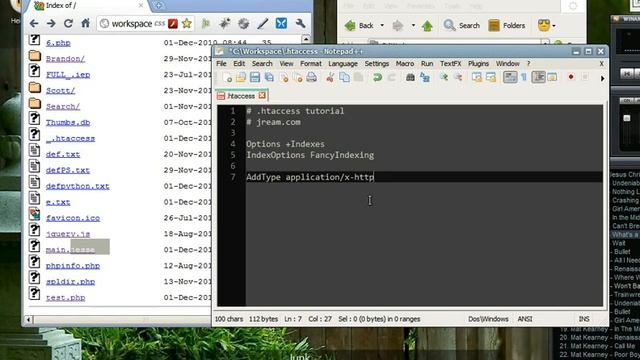Close the Index of / tab
The height and width of the screenshot is (360, 640).
pyautogui.click(x=141, y=5)
